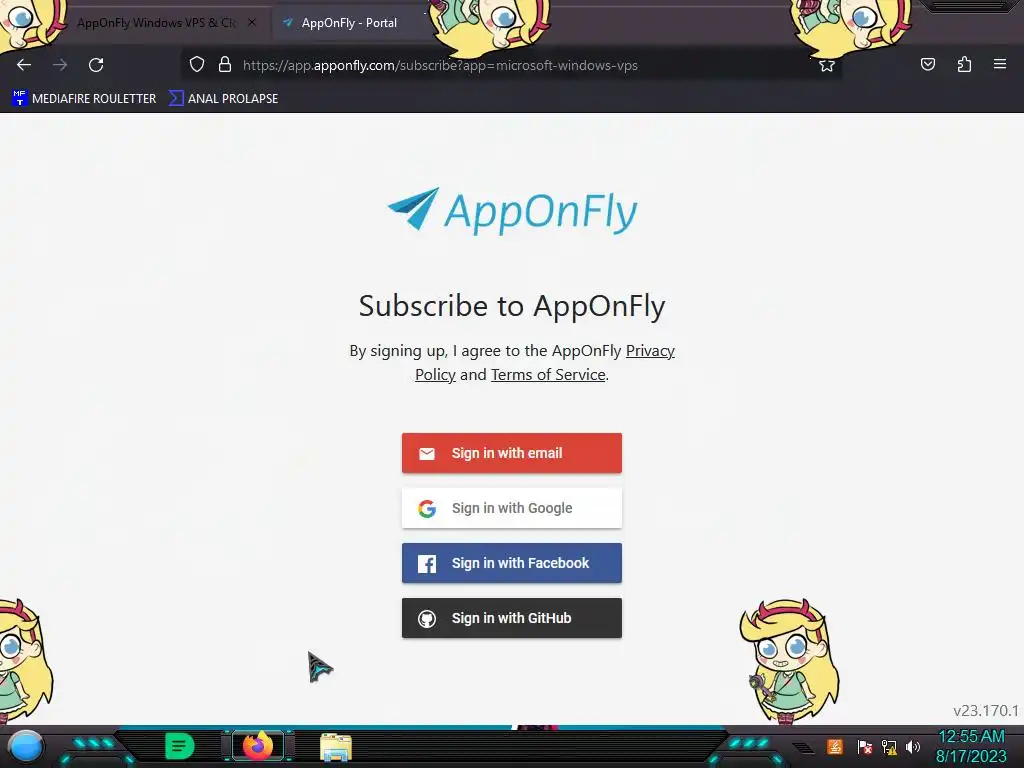Open the browser extensions puzzle icon
This screenshot has width=1024, height=768.
(964, 64)
